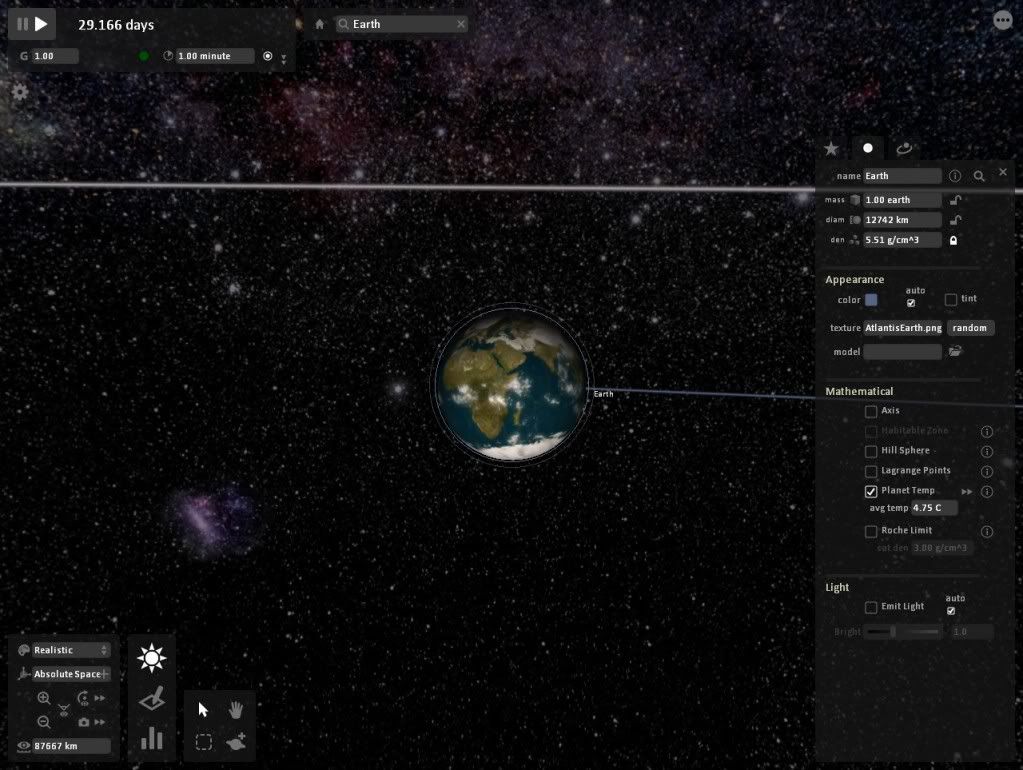Viewport: 1023px width, 770px height.
Task: Select the hand pan tool
Action: click(x=237, y=709)
